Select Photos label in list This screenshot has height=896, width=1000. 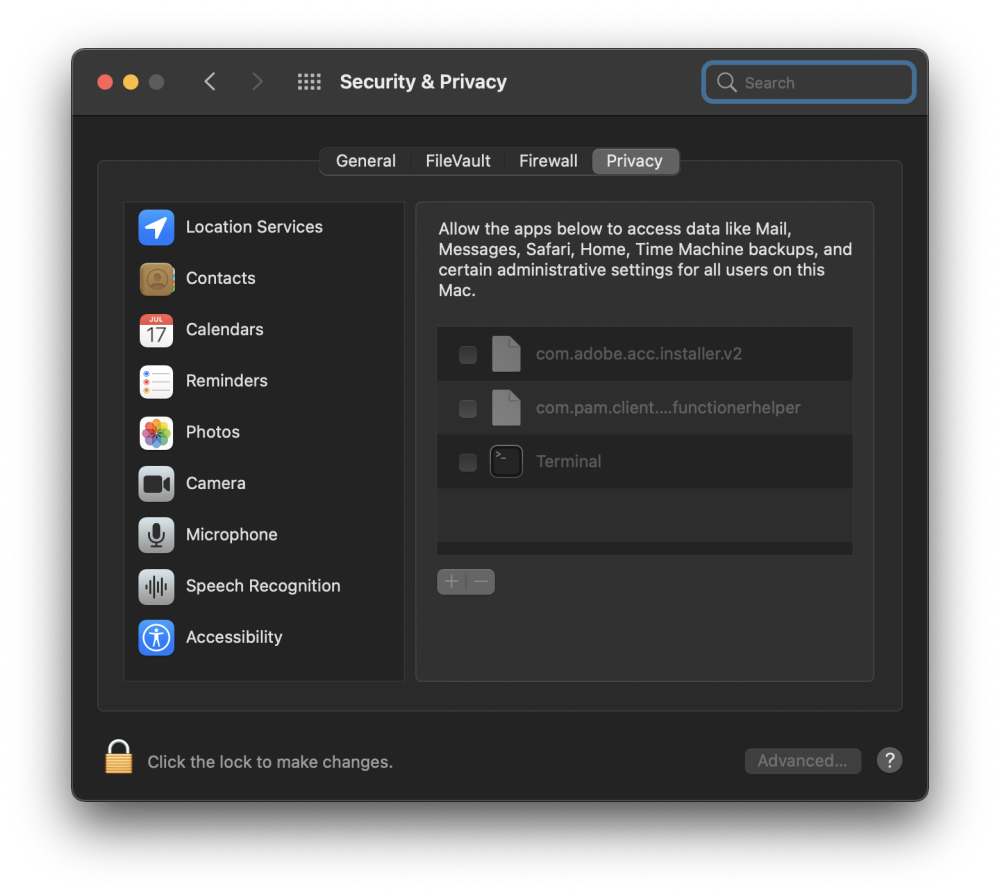212,432
